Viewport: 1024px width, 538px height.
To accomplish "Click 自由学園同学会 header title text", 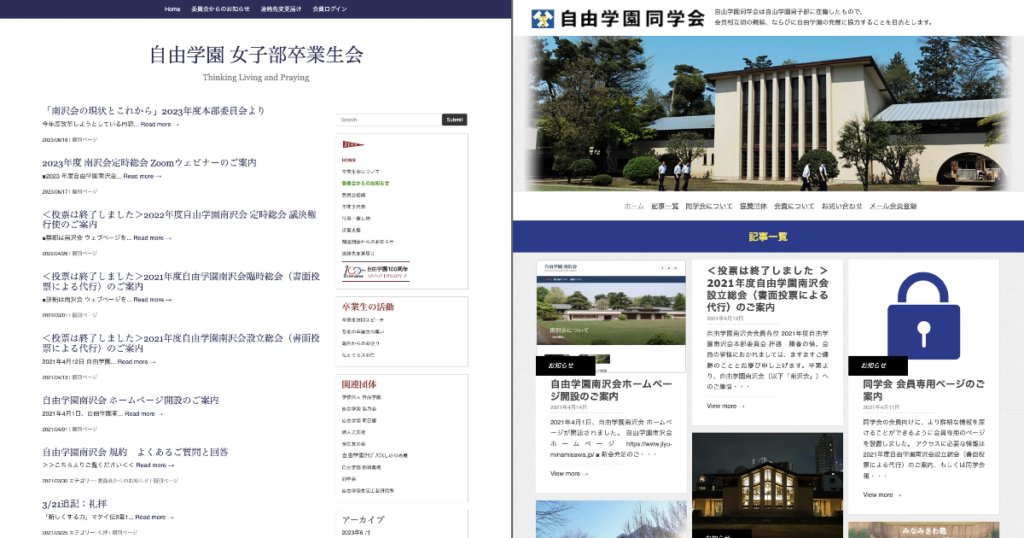I will pos(633,18).
